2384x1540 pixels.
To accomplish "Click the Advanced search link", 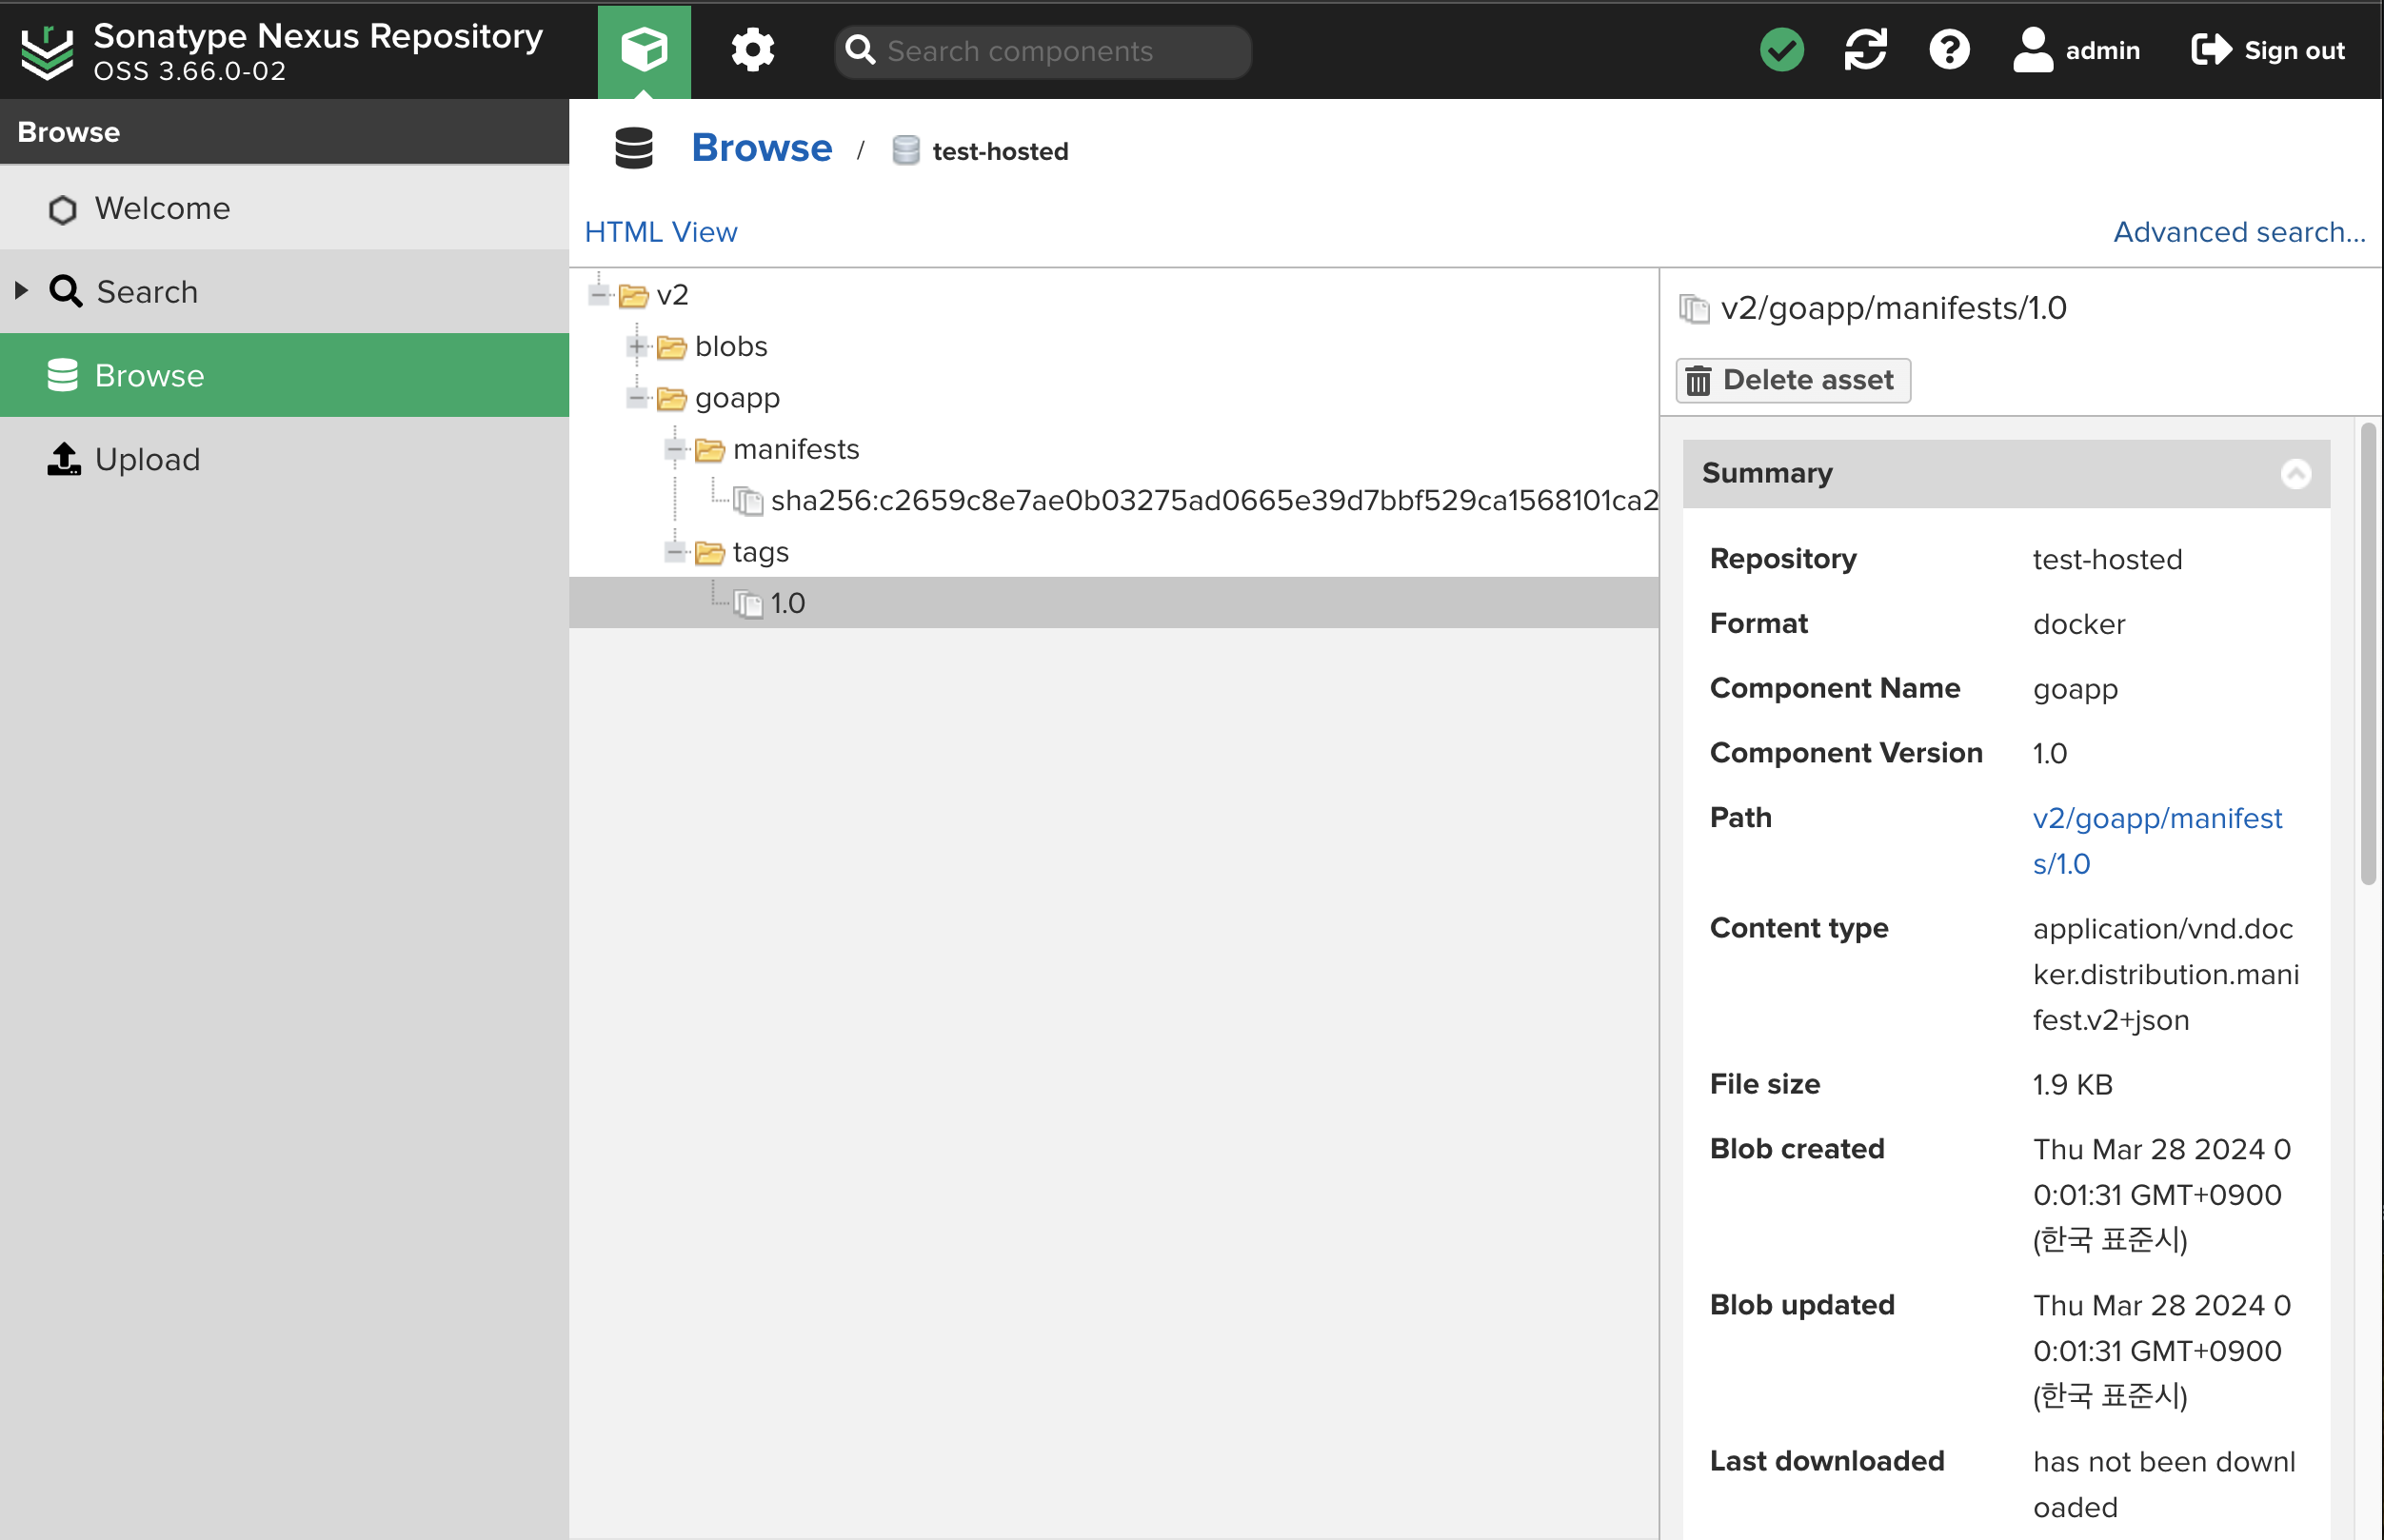I will pyautogui.click(x=2238, y=232).
